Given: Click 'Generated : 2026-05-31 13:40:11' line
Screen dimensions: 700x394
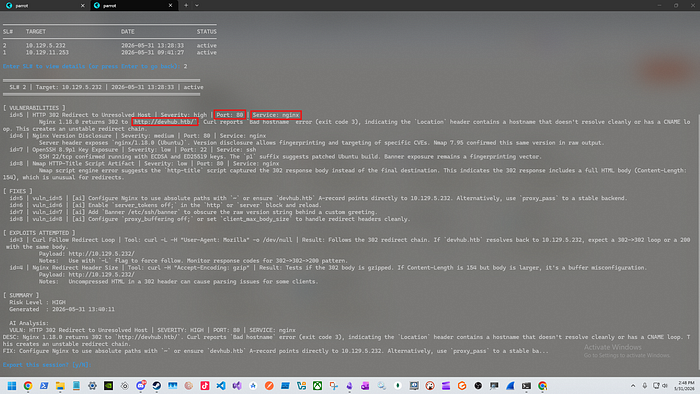Looking at the screenshot, I should click(62, 309).
